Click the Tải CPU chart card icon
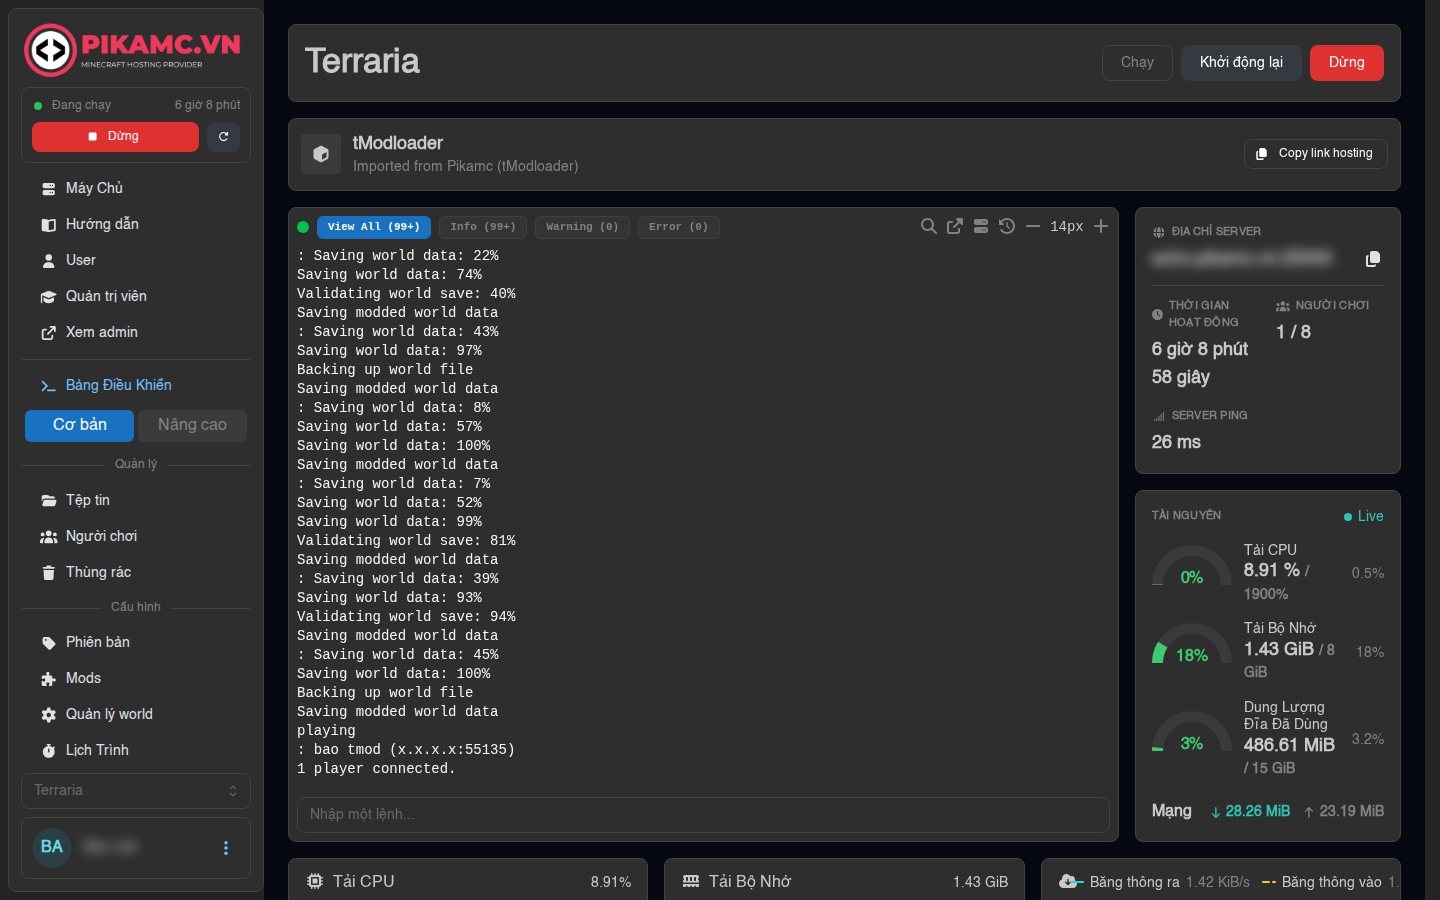The width and height of the screenshot is (1440, 900). [315, 881]
